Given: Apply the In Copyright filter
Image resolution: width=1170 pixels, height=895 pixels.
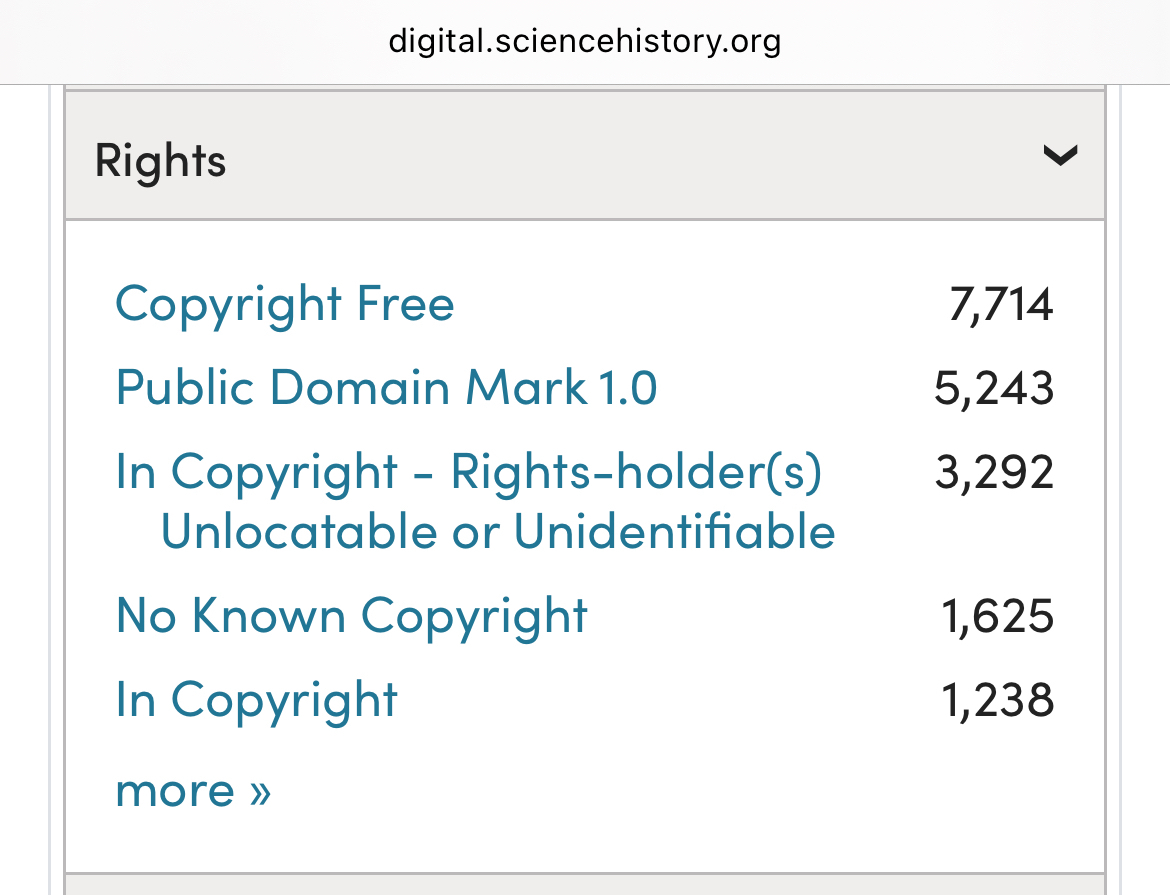Looking at the screenshot, I should tap(256, 699).
